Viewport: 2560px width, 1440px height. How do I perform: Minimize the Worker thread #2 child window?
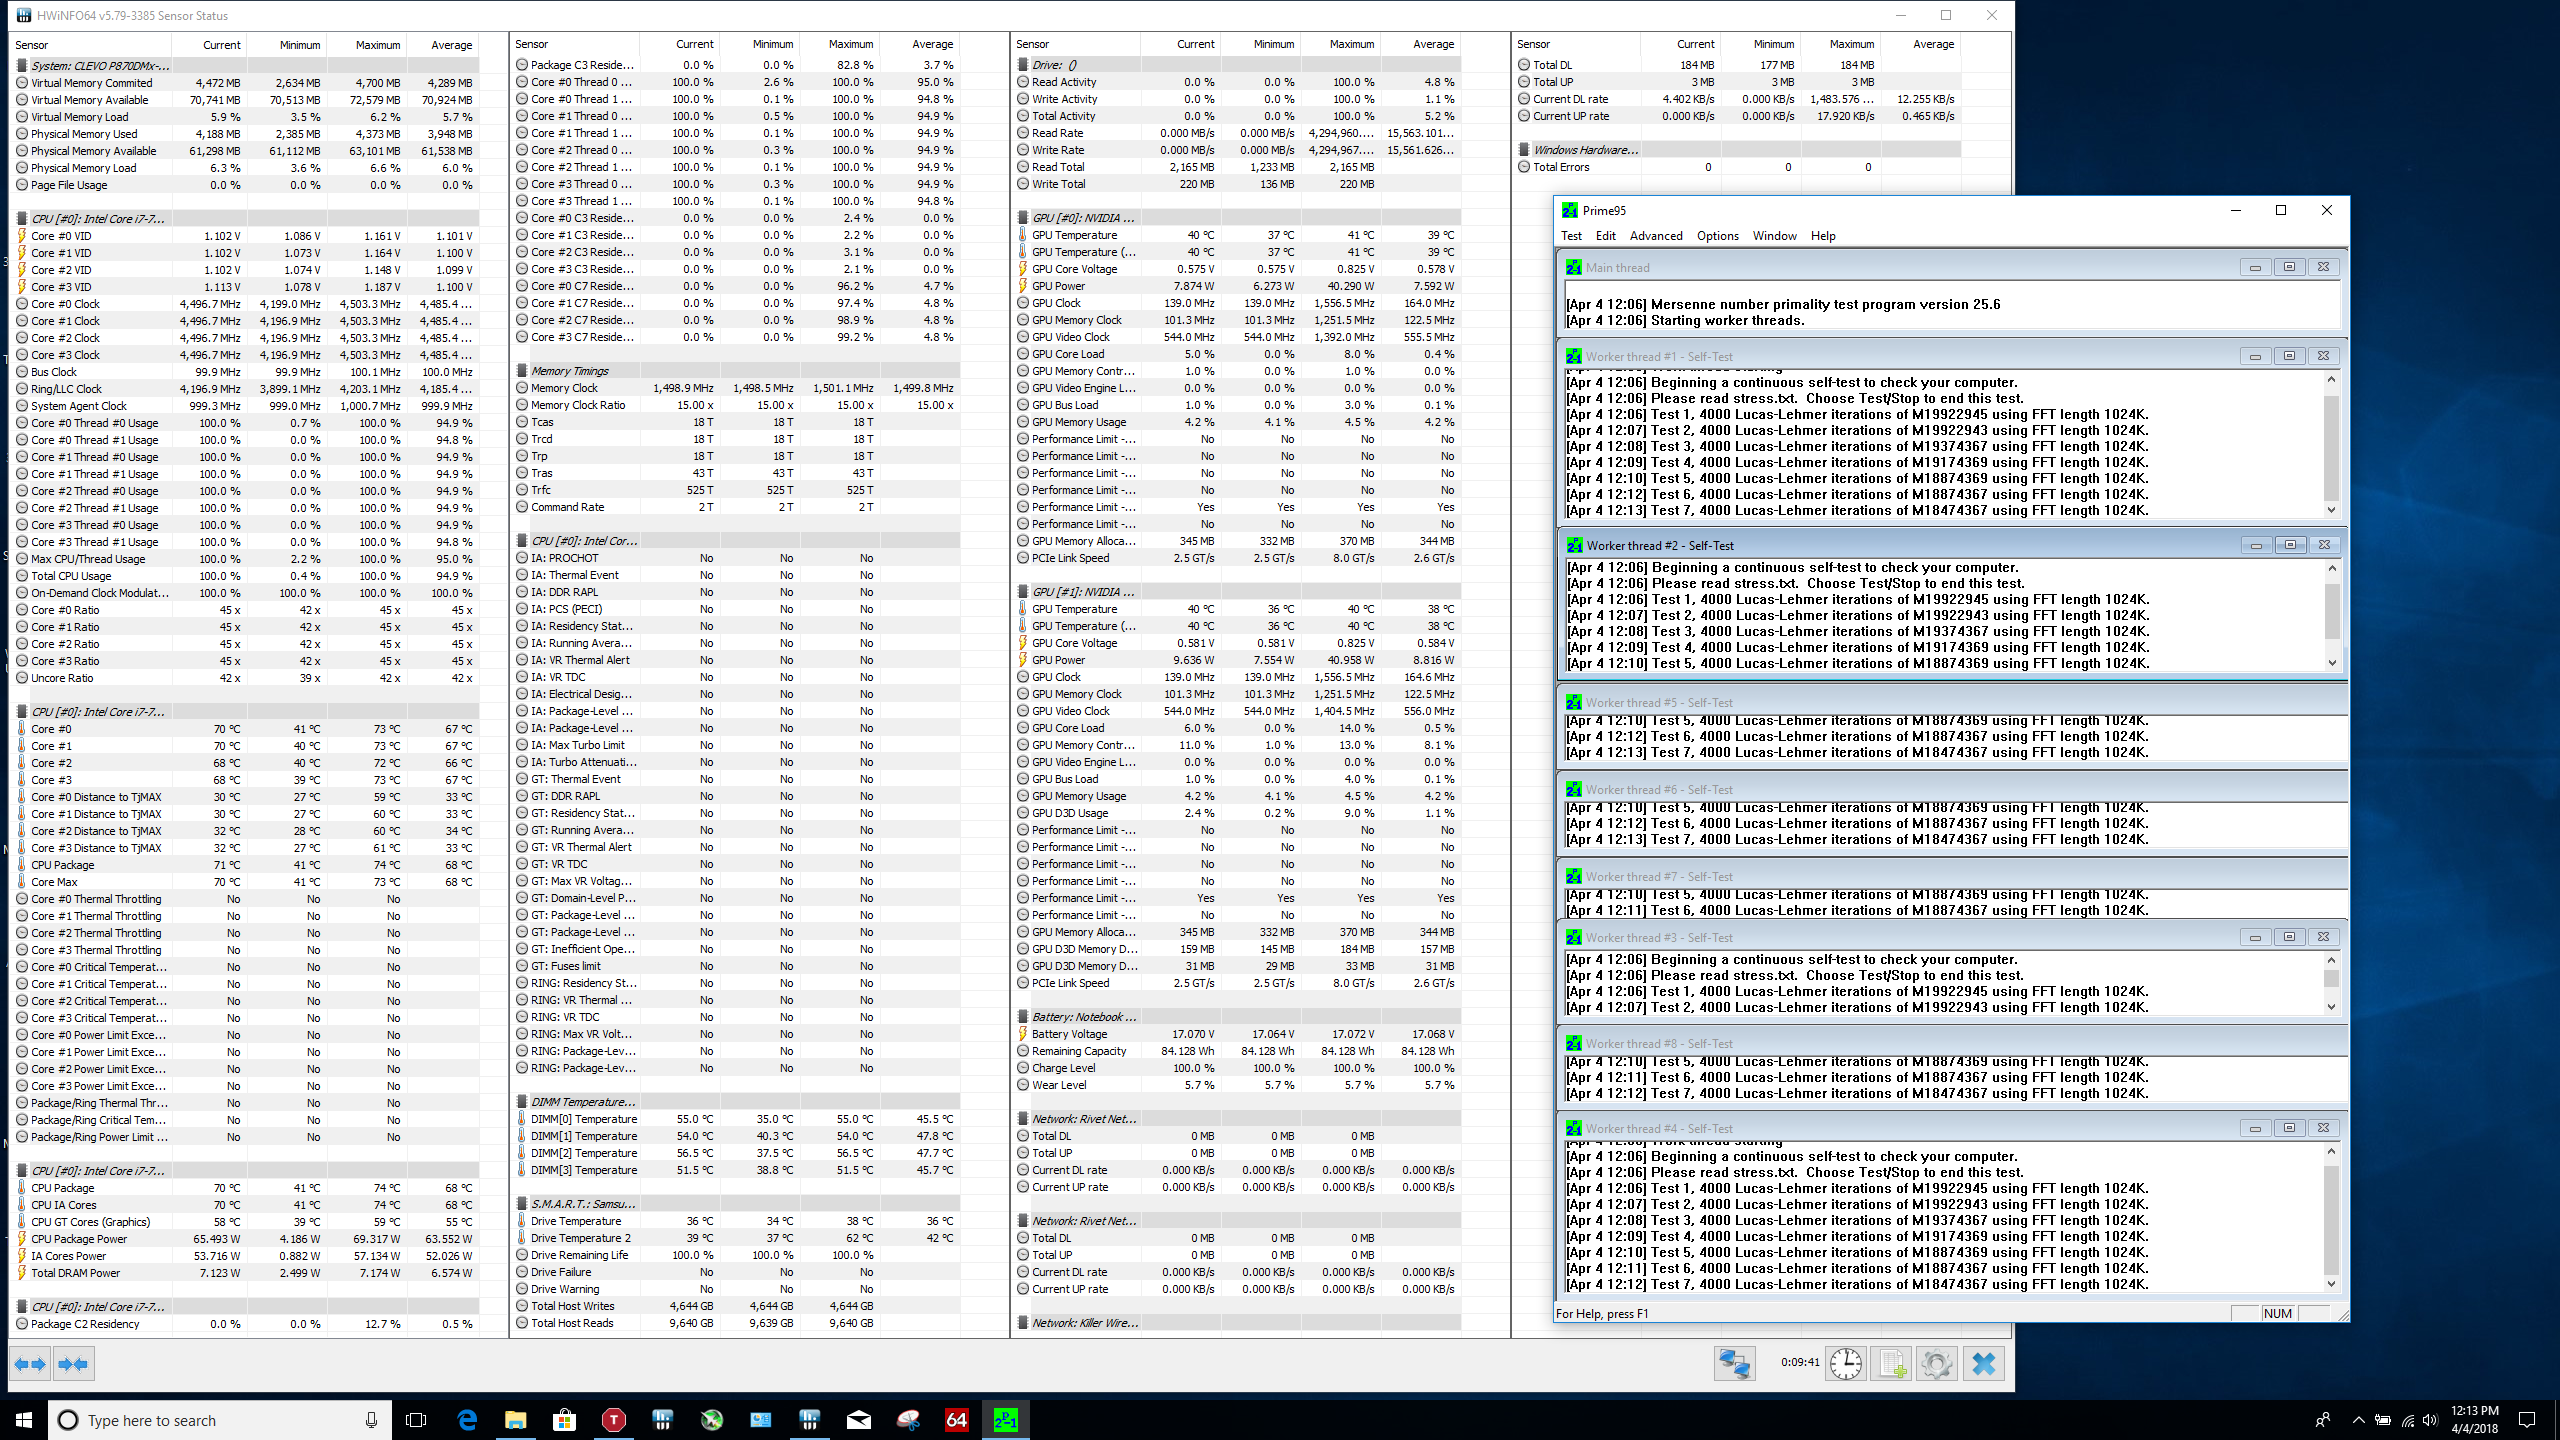[x=2255, y=545]
